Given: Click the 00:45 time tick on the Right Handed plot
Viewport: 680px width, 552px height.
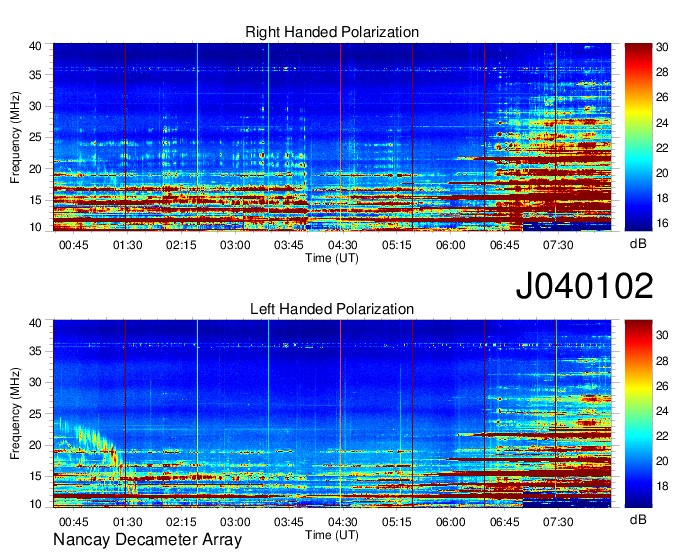Looking at the screenshot, I should coord(73,245).
